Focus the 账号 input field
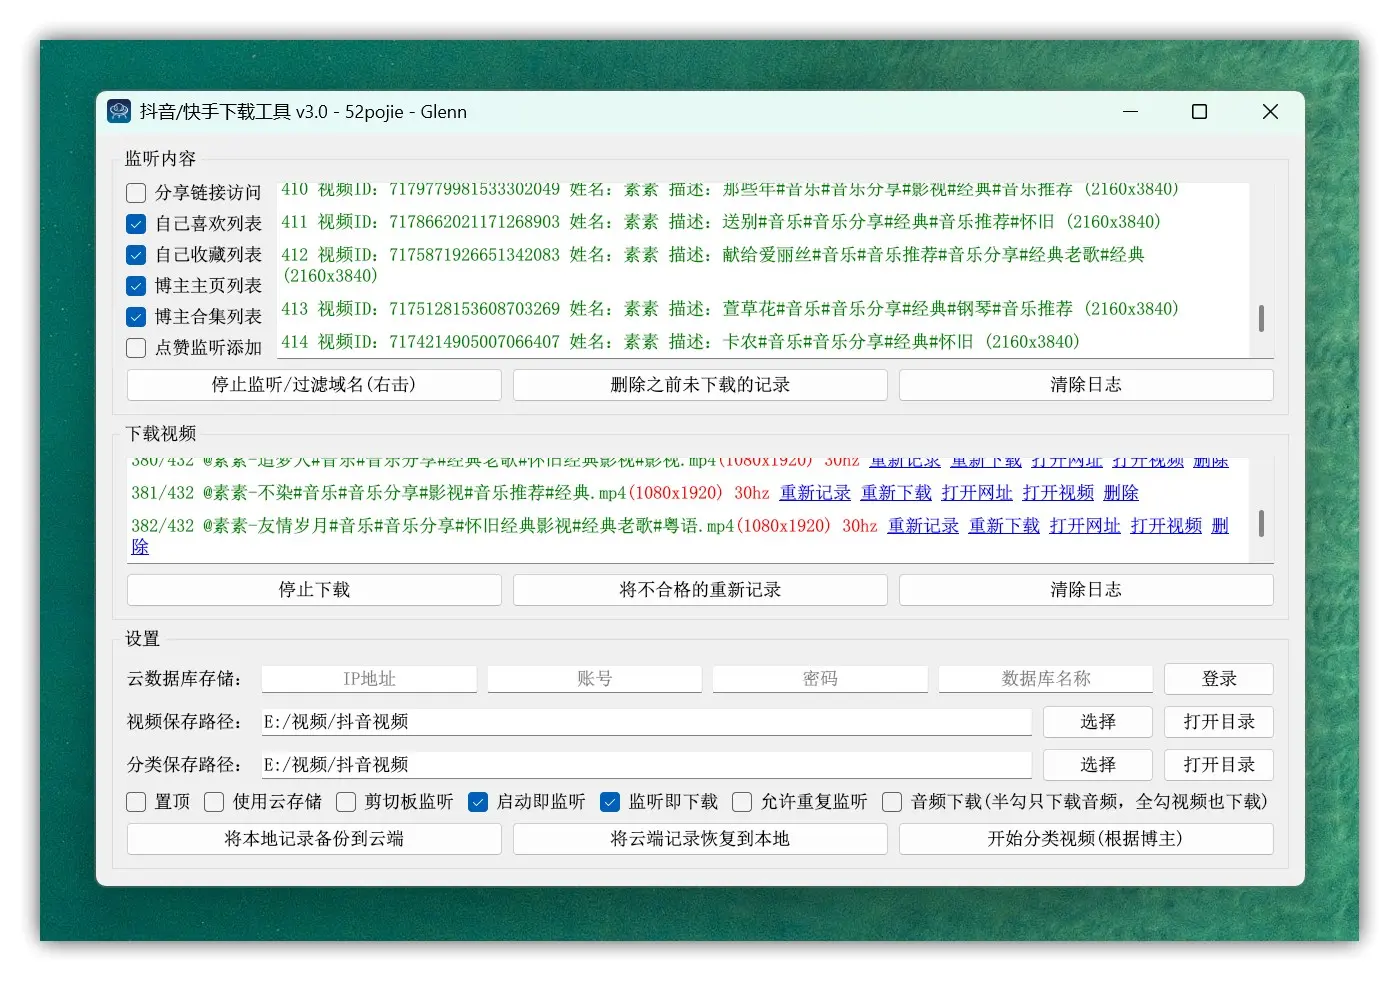 click(x=594, y=679)
